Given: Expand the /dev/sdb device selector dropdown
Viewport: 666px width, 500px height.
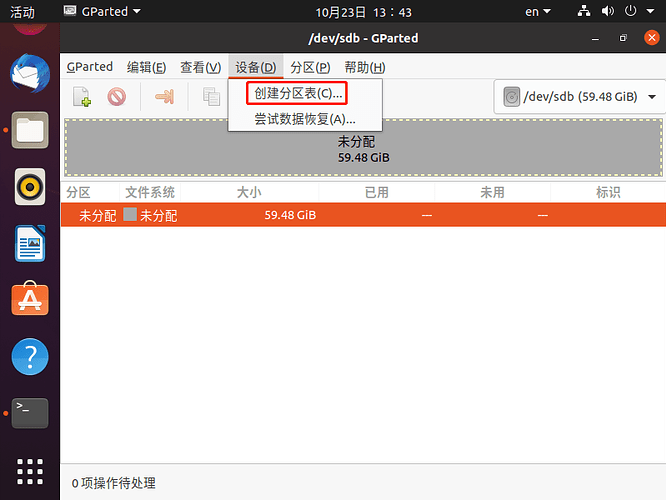Looking at the screenshot, I should tap(580, 97).
